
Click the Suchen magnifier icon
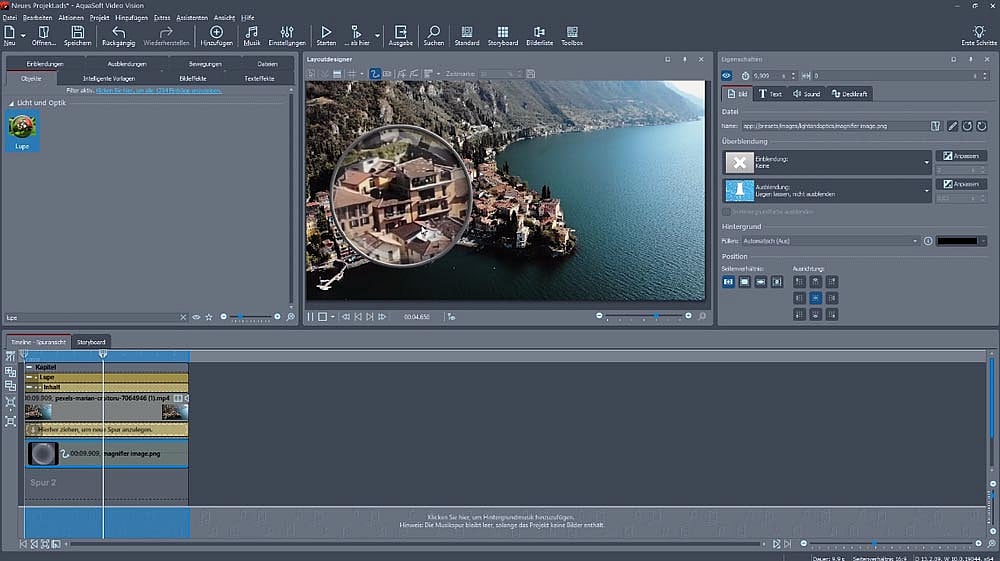(x=433, y=33)
